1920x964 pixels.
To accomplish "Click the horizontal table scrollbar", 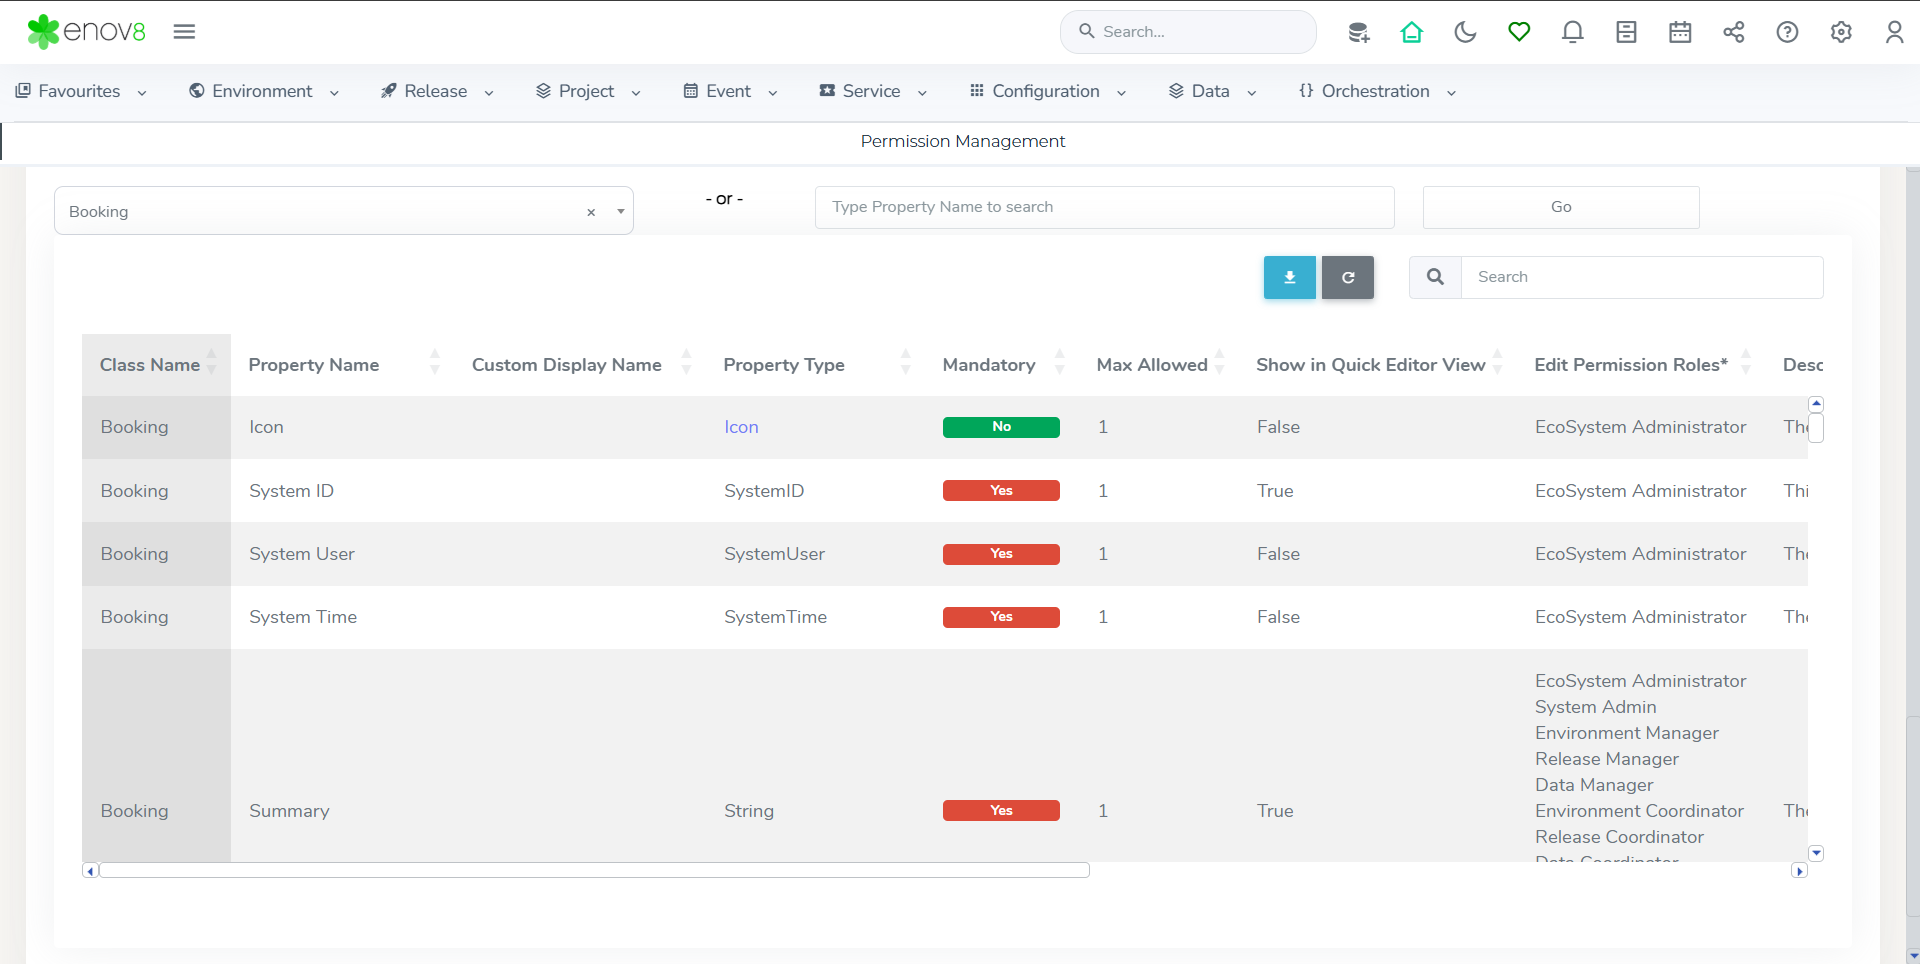I will 594,870.
